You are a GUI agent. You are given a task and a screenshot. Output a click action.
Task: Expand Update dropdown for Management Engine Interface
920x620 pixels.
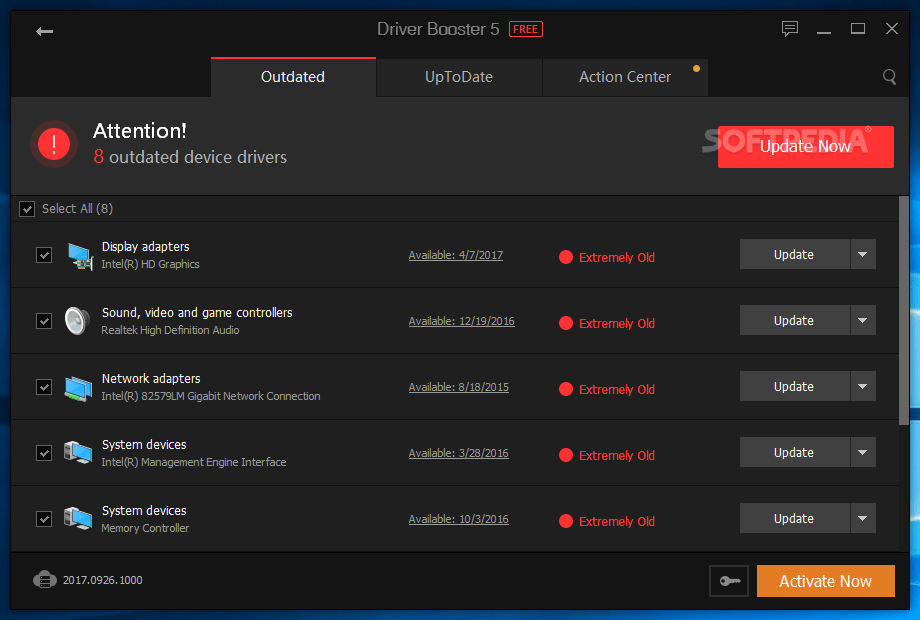tap(863, 453)
